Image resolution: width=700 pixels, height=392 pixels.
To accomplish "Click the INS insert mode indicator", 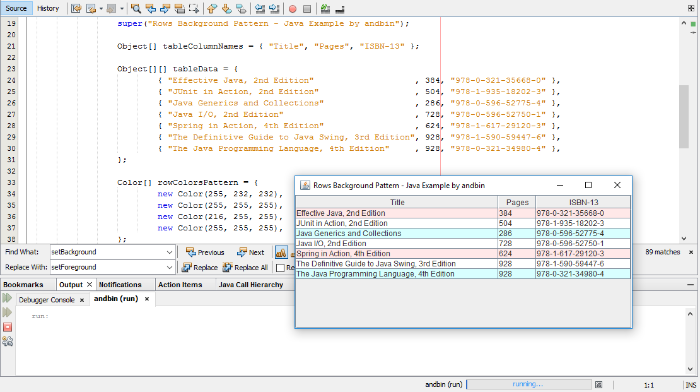I will coord(691,385).
